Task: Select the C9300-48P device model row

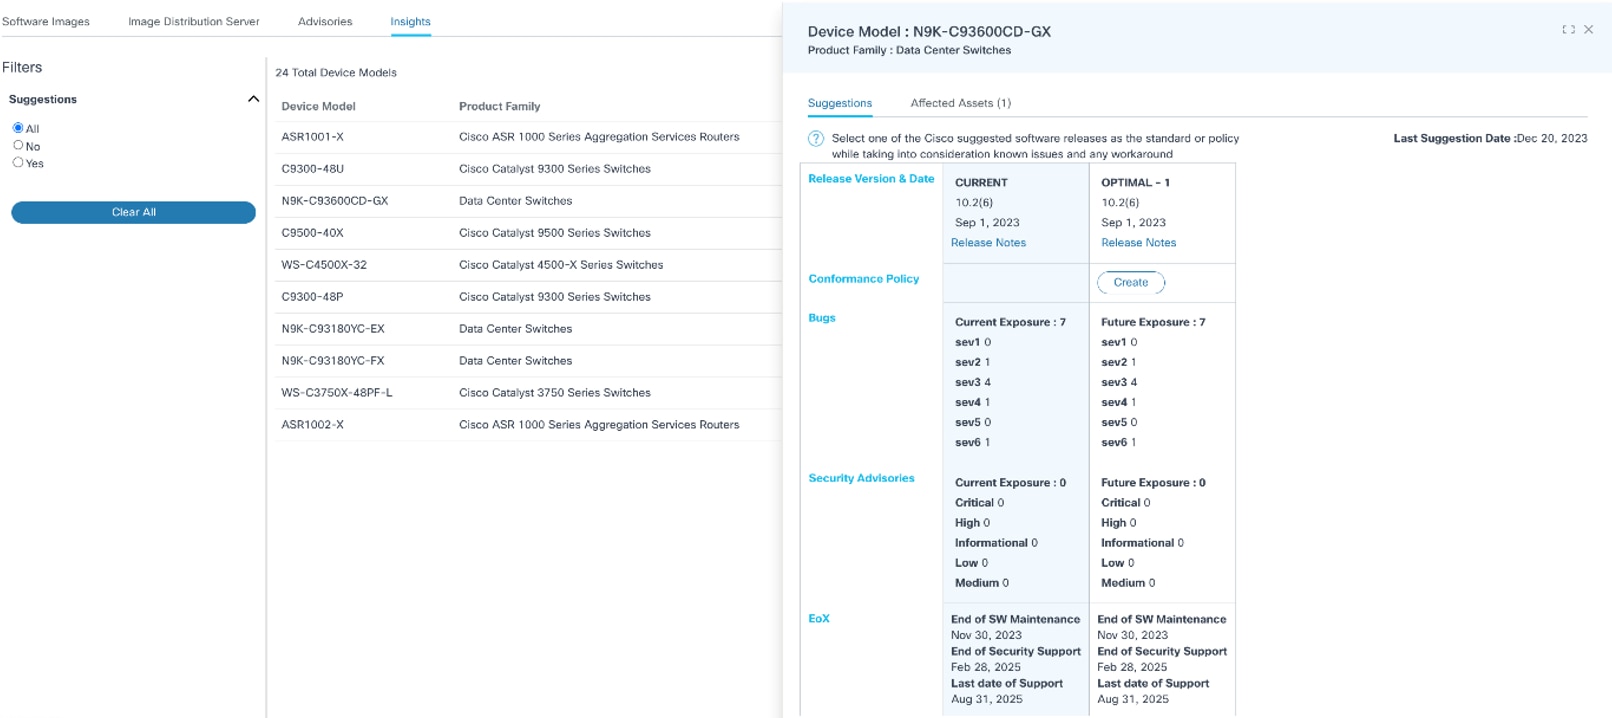Action: click(x=528, y=297)
